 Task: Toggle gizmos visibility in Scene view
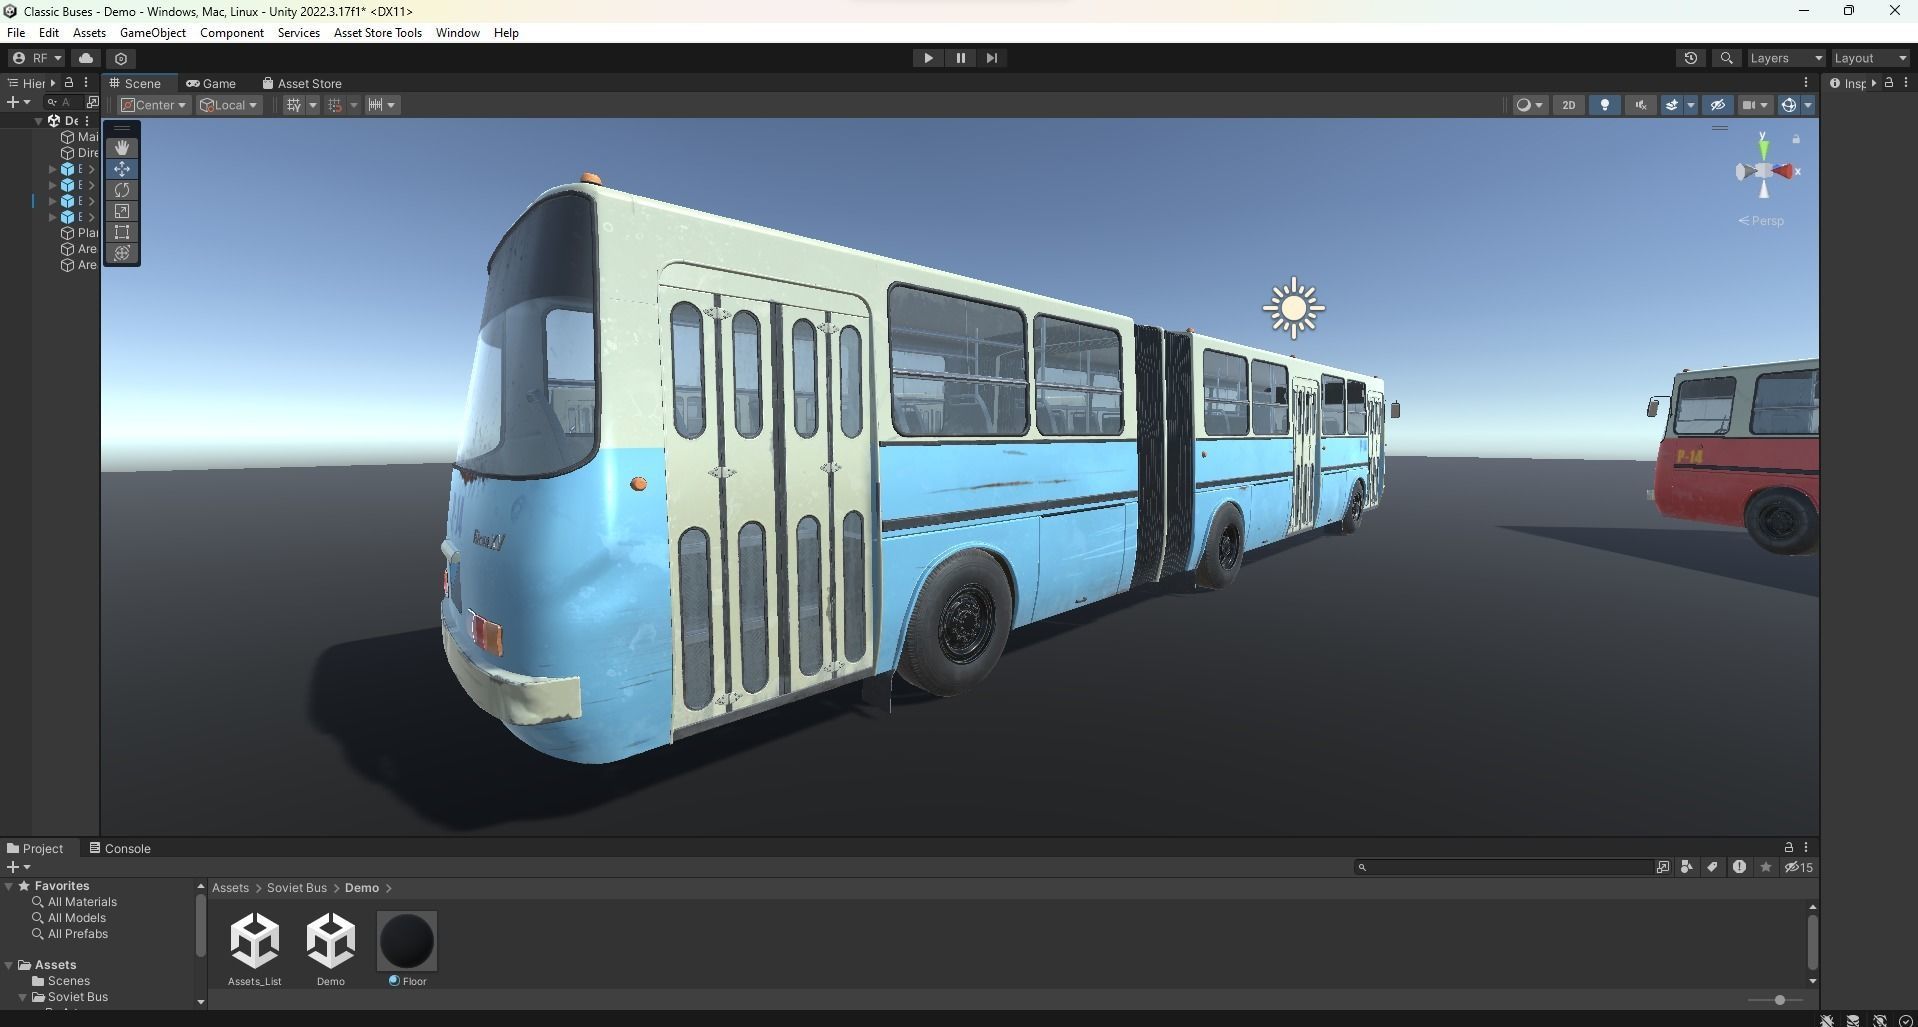(x=1790, y=105)
